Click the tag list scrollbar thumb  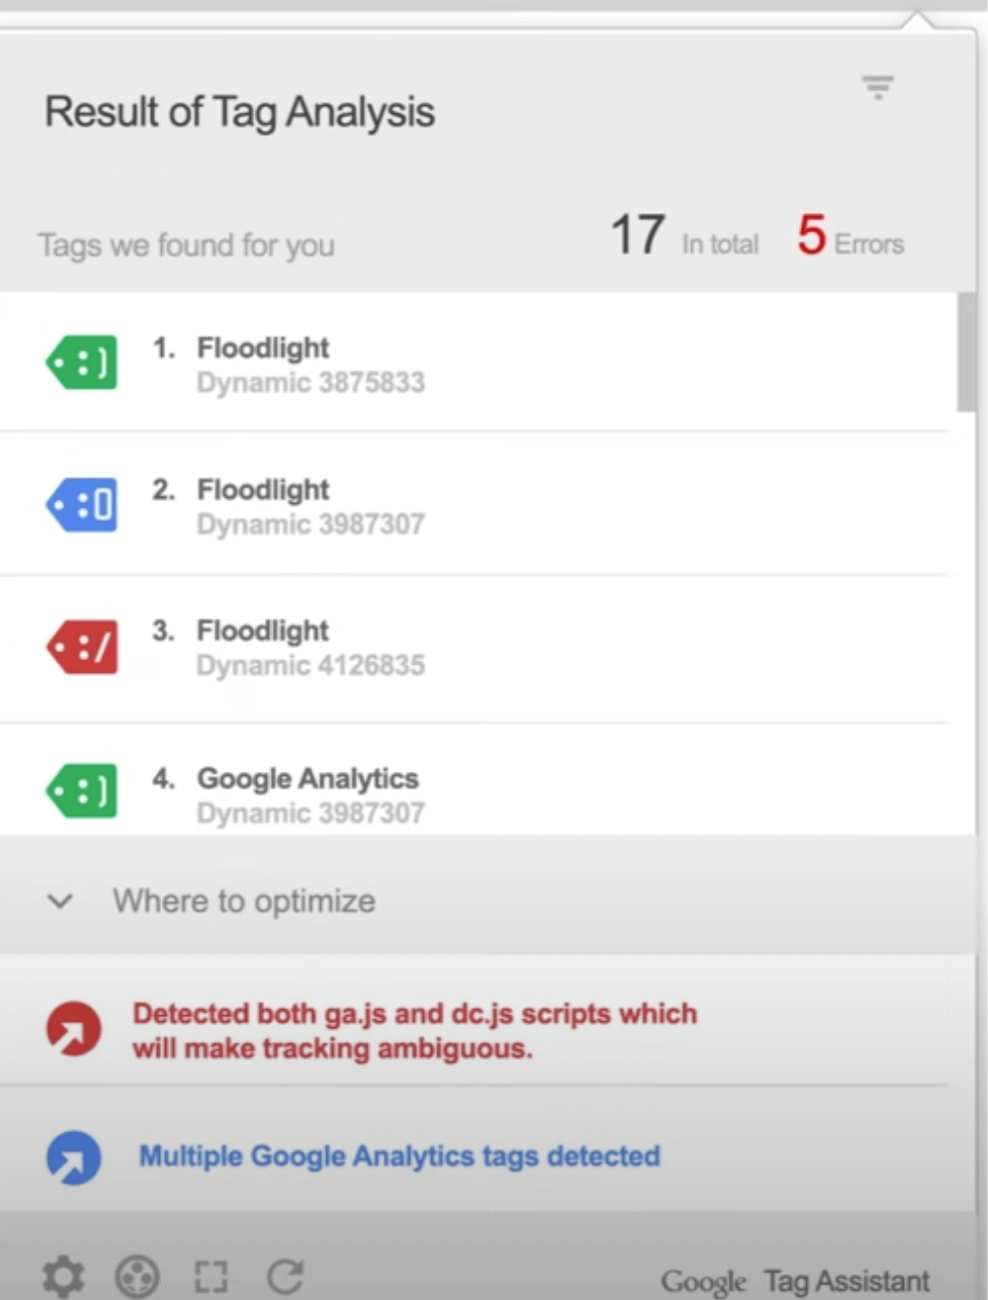click(966, 352)
